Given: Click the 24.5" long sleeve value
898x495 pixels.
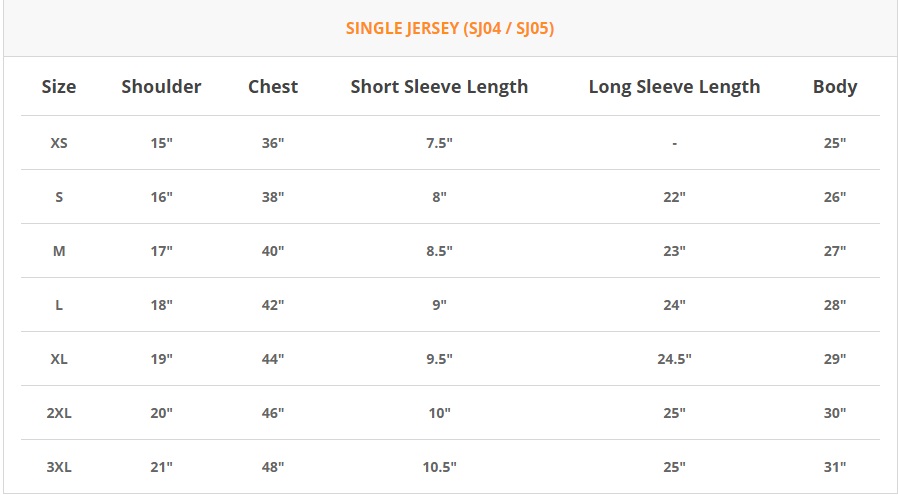Looking at the screenshot, I should pos(674,359).
